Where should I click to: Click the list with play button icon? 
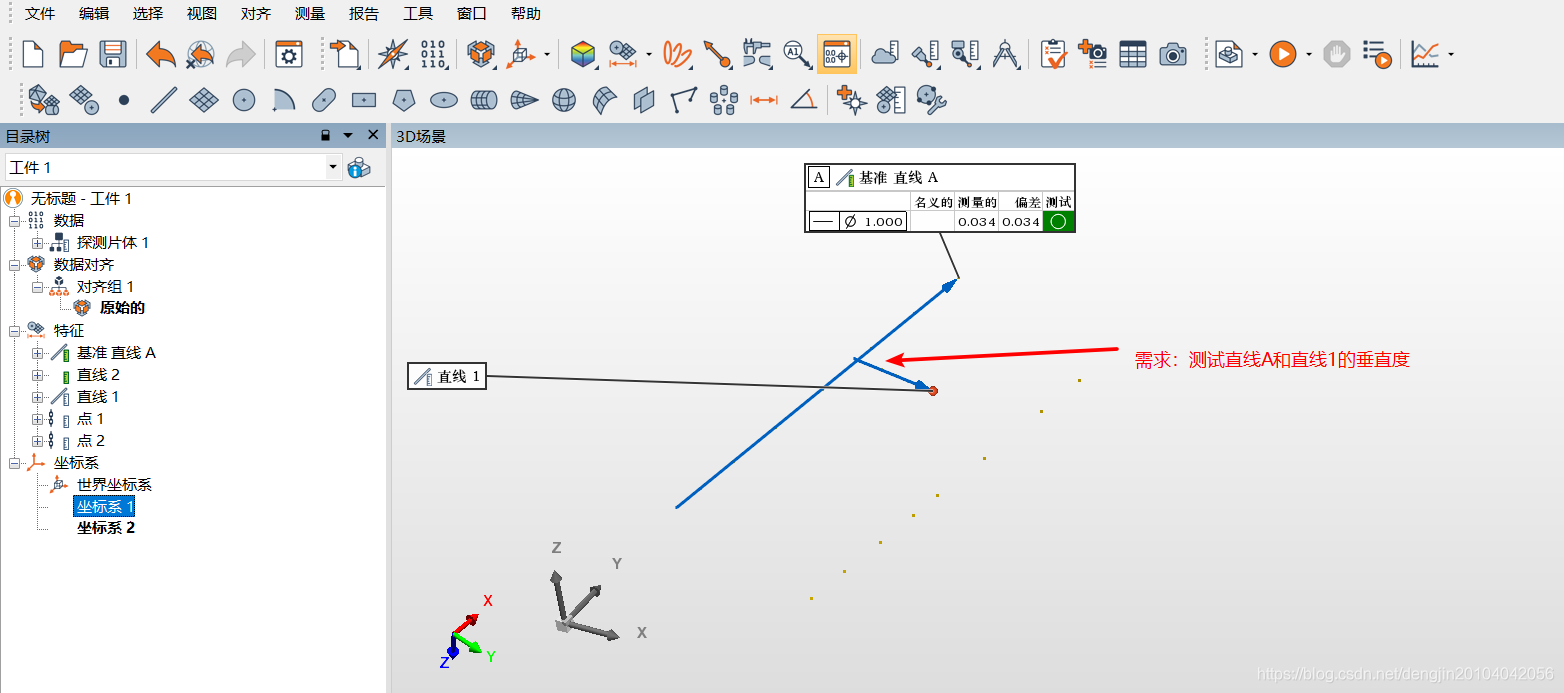coord(1377,54)
